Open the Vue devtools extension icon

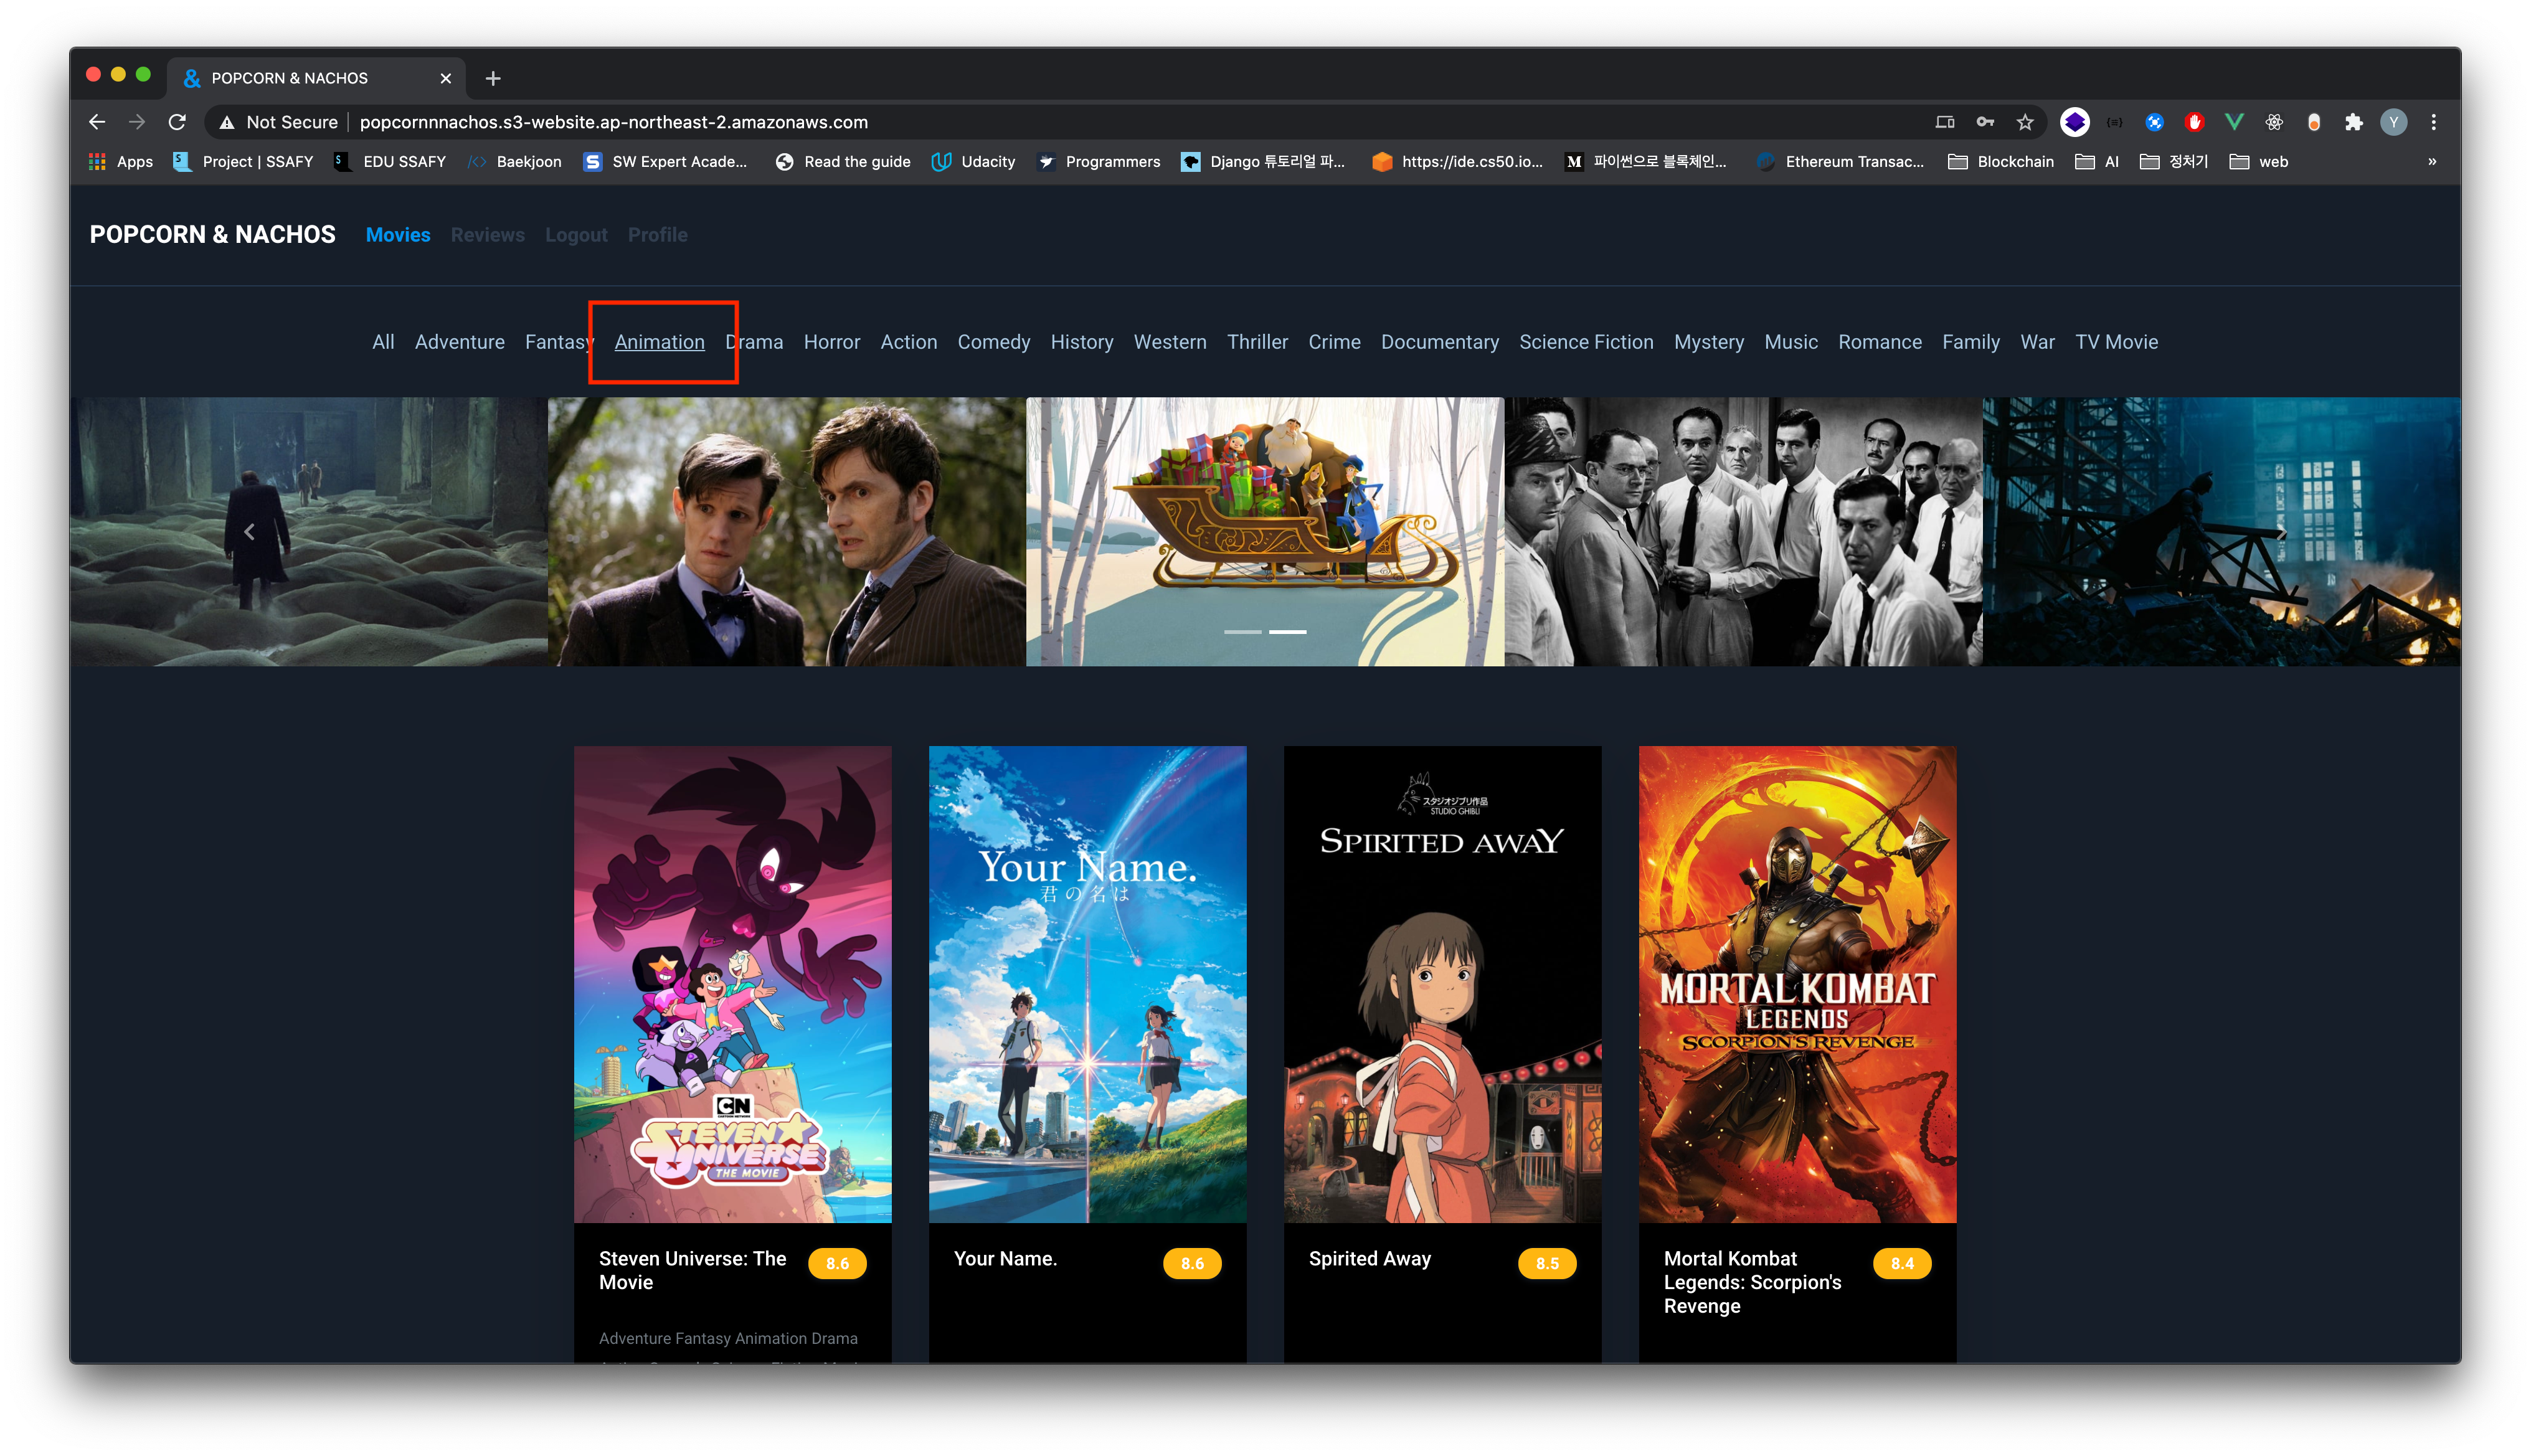click(x=2234, y=122)
